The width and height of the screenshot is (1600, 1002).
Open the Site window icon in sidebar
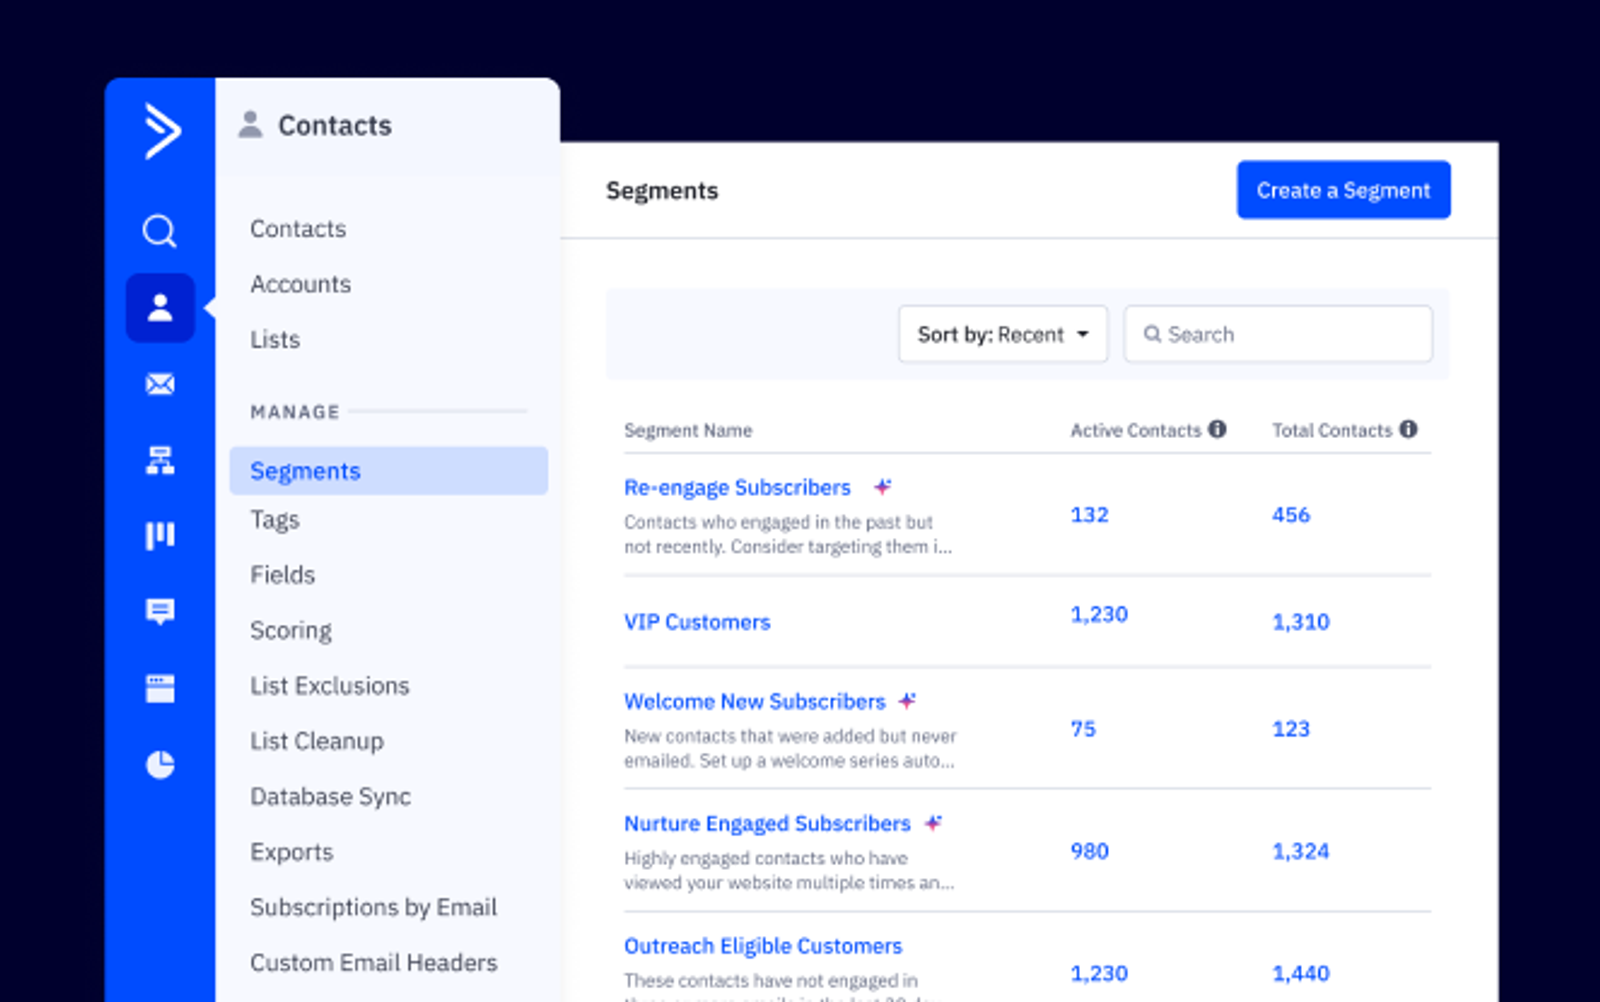[x=160, y=688]
